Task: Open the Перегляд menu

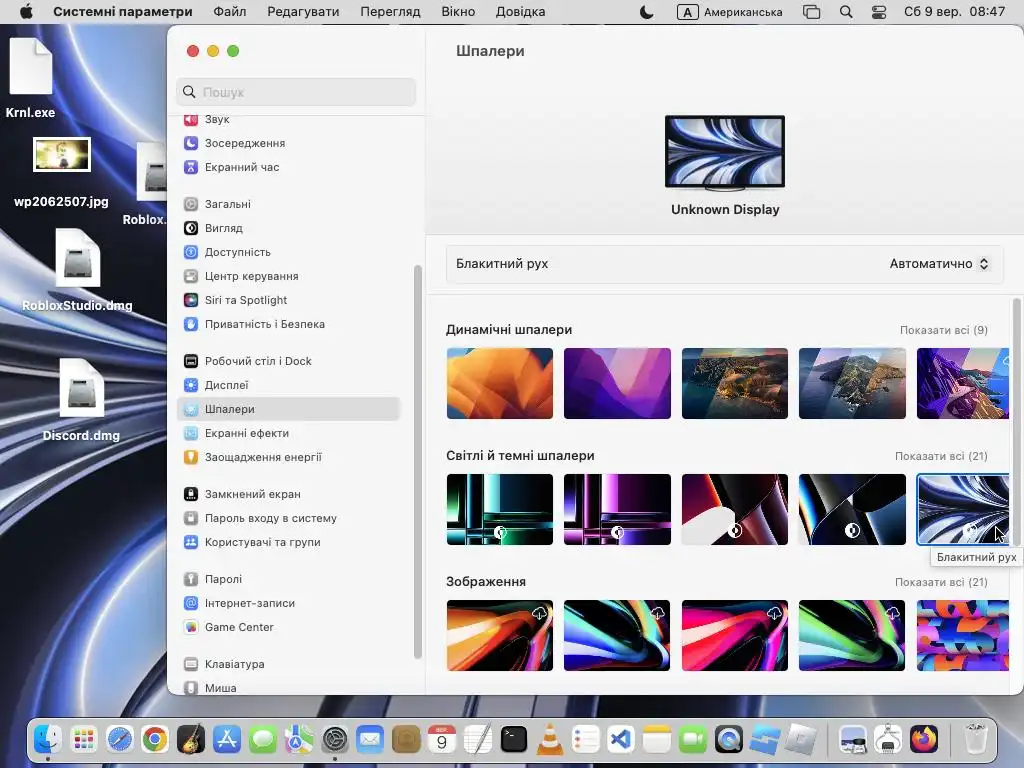Action: [x=390, y=12]
